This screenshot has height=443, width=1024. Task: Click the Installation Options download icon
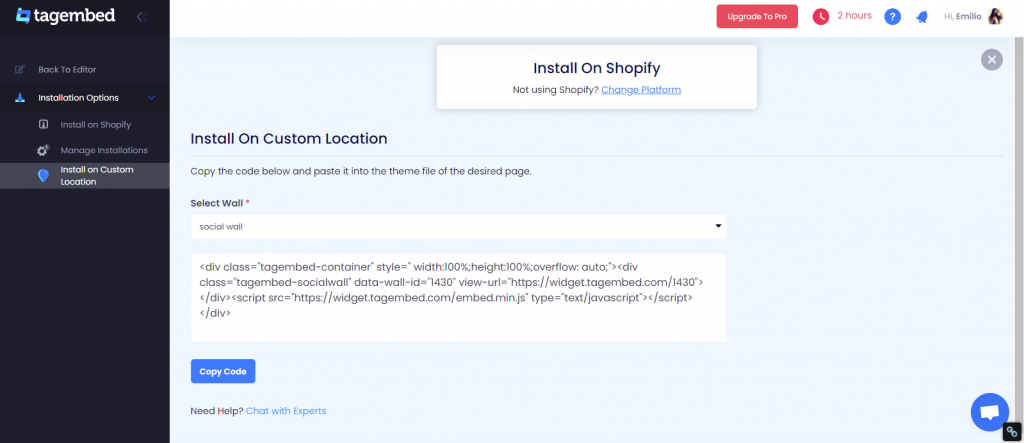(x=20, y=98)
